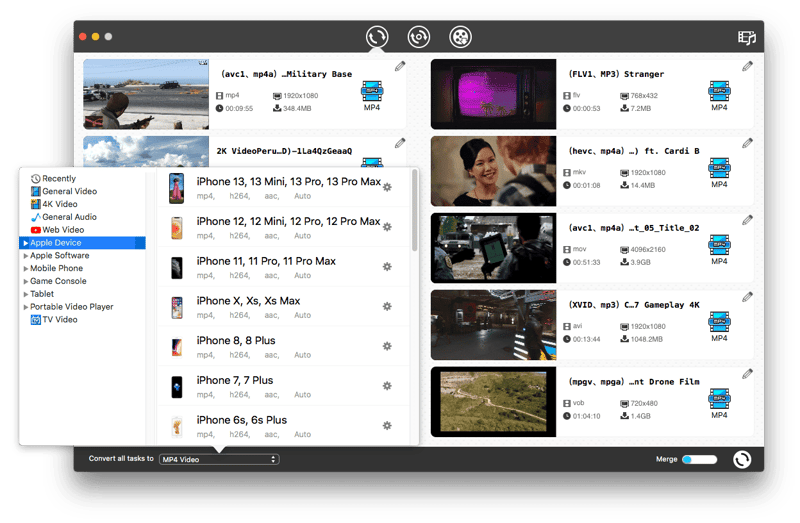
Task: Select the General Video category
Action: point(69,191)
